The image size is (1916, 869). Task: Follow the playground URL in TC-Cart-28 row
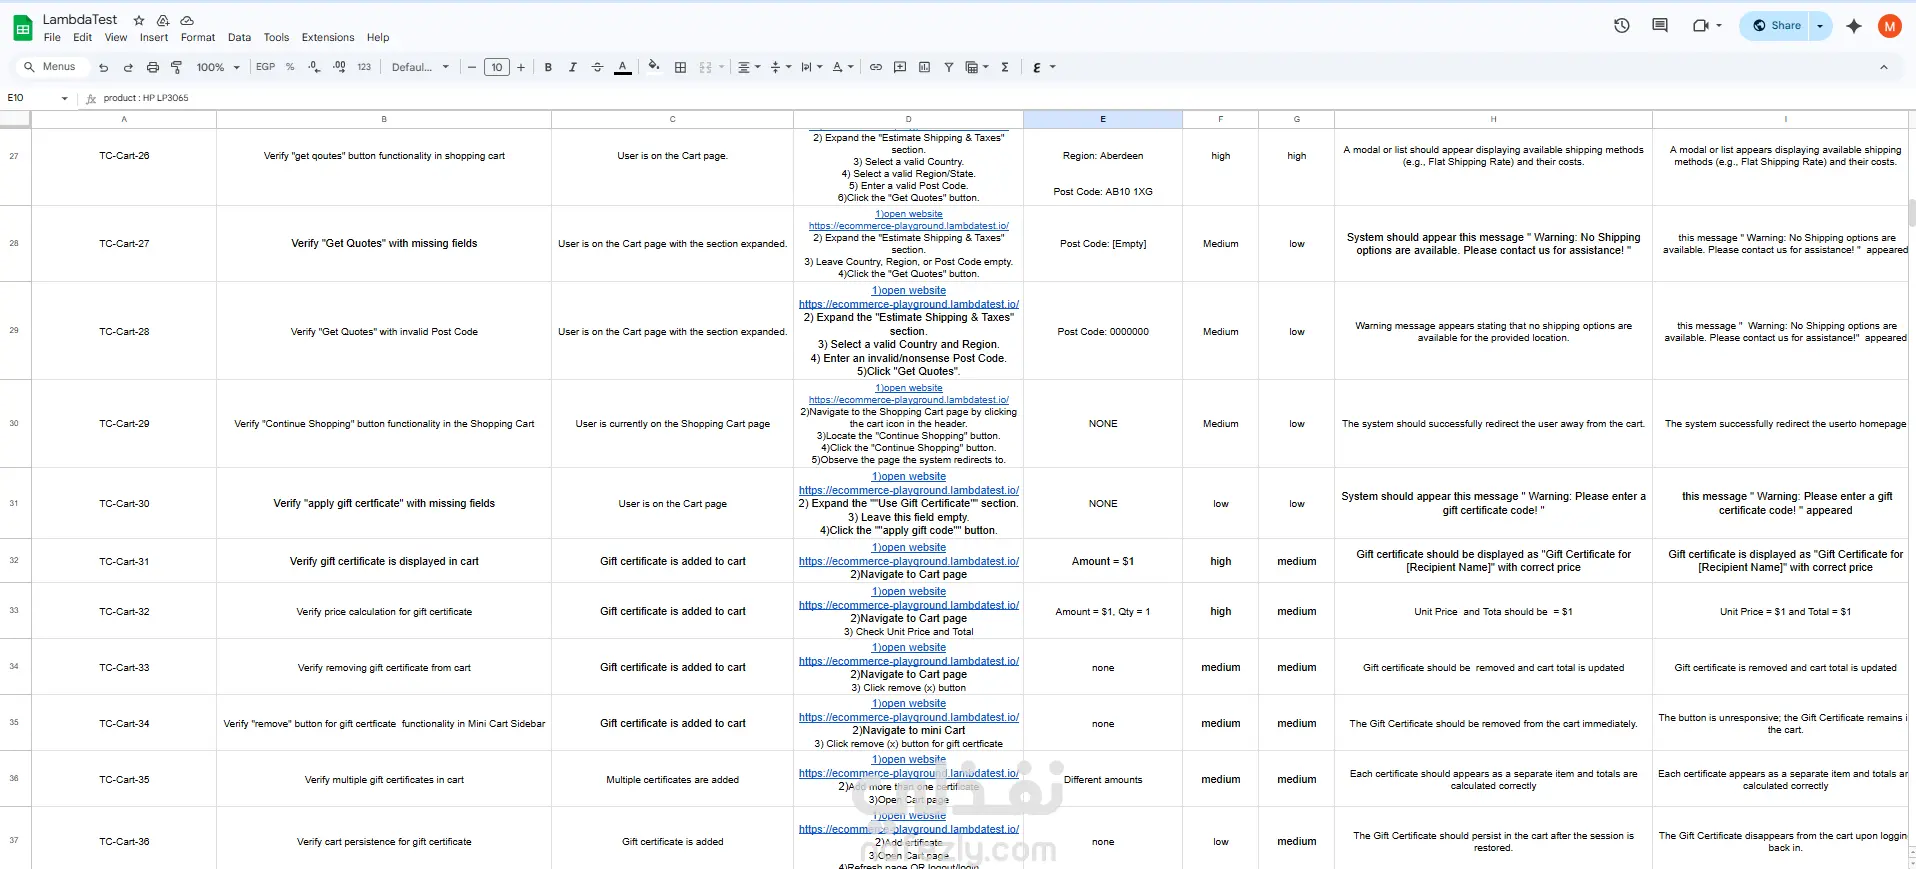909,304
